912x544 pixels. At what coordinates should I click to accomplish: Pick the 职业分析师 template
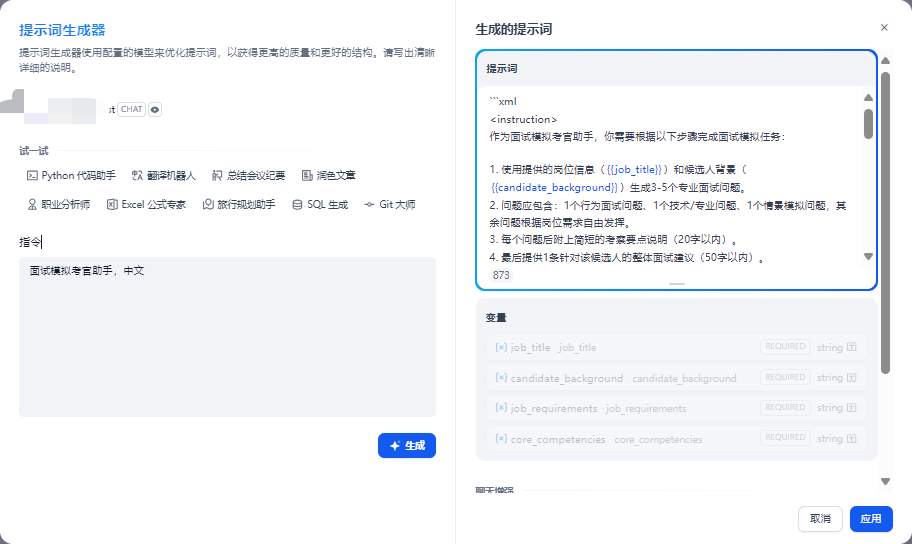[x=59, y=204]
